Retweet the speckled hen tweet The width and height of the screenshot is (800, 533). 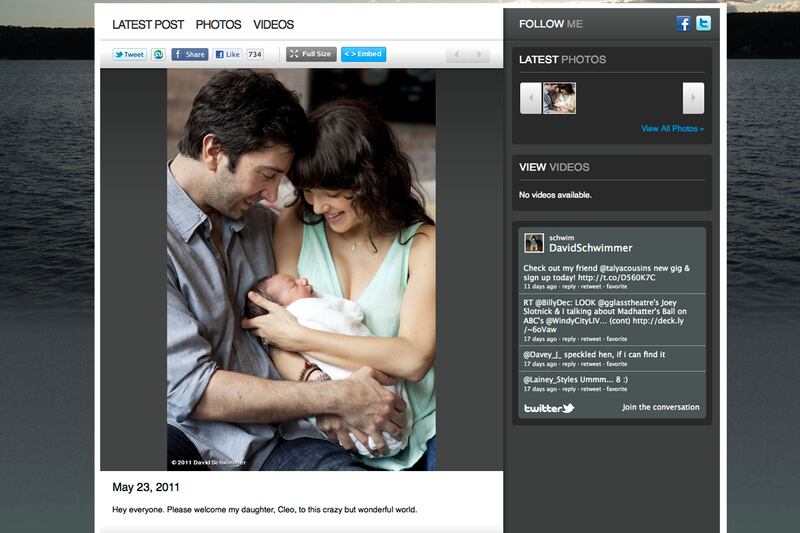click(x=591, y=364)
